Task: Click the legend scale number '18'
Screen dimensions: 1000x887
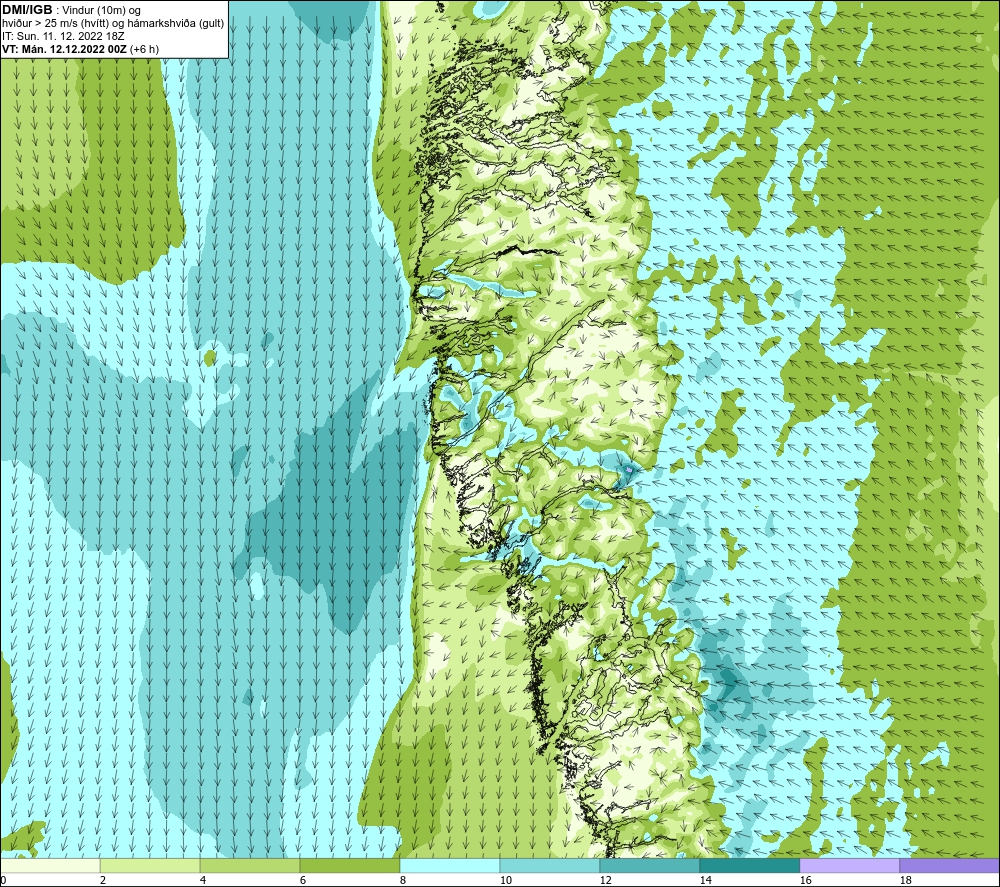Action: click(x=906, y=881)
